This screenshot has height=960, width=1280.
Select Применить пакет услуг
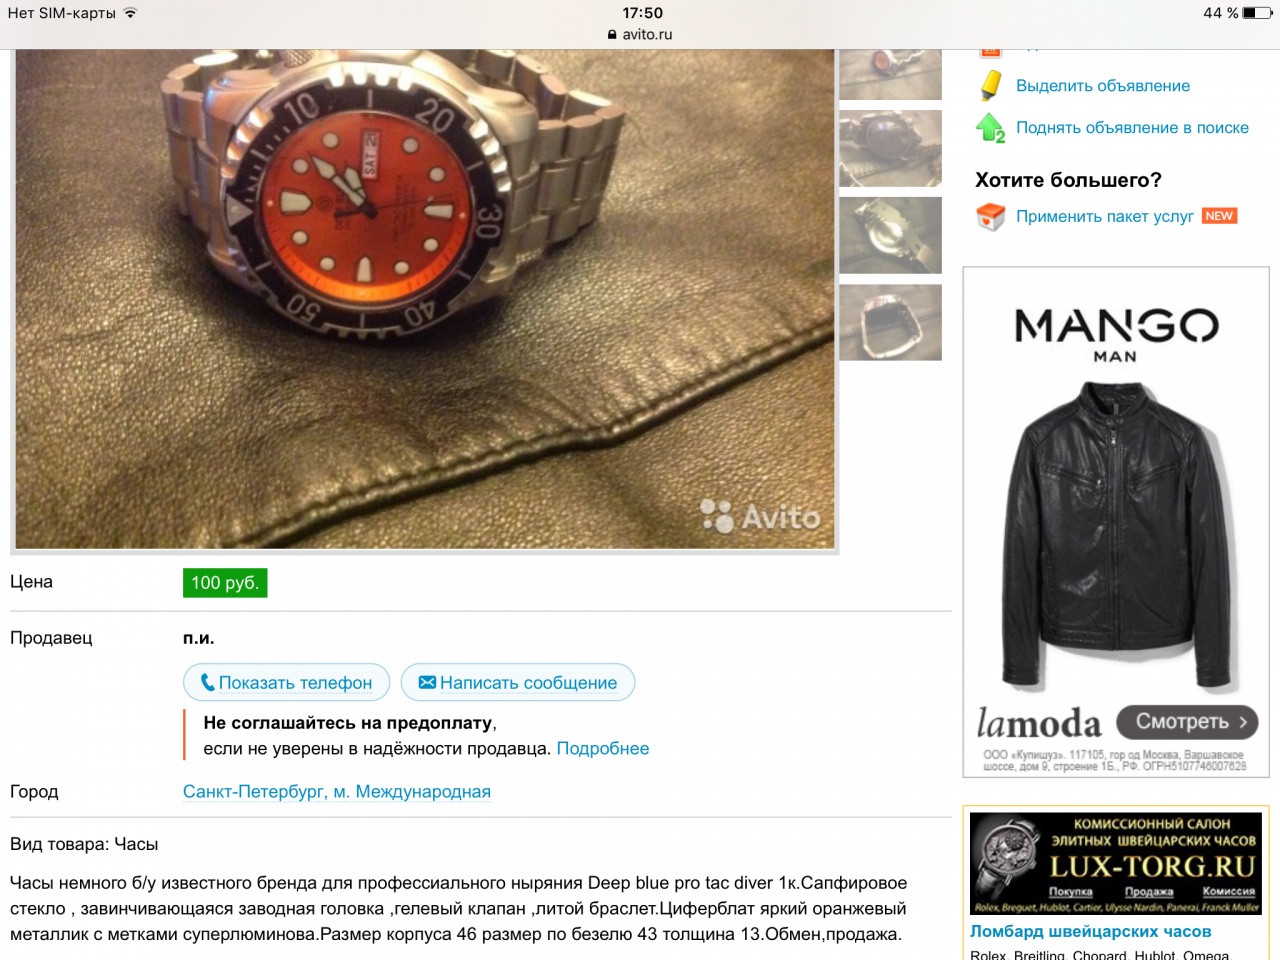(x=1105, y=216)
